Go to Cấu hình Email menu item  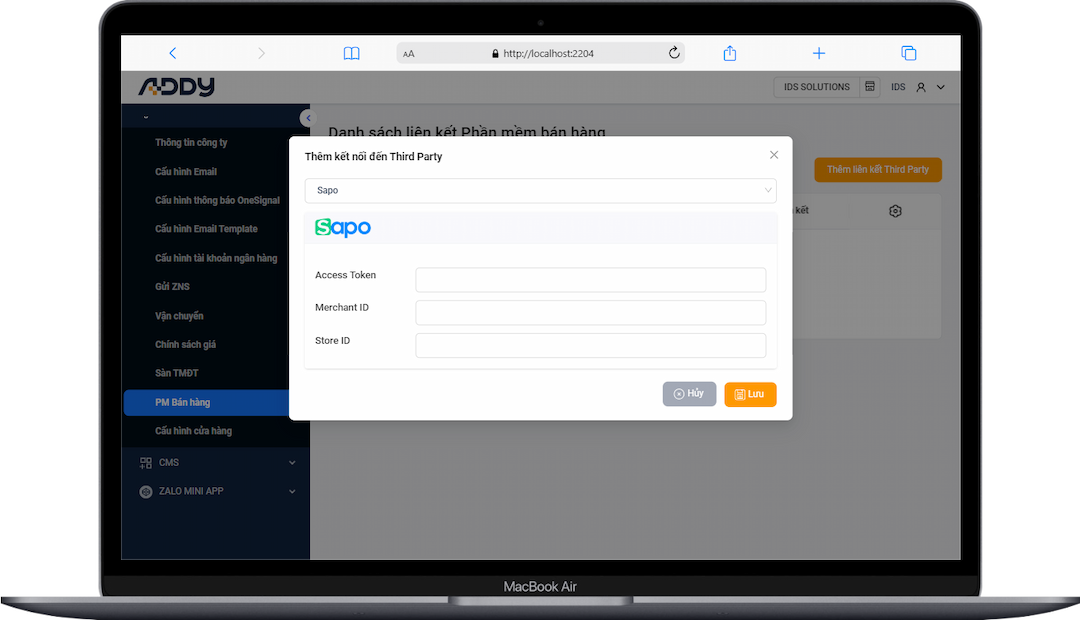[186, 172]
